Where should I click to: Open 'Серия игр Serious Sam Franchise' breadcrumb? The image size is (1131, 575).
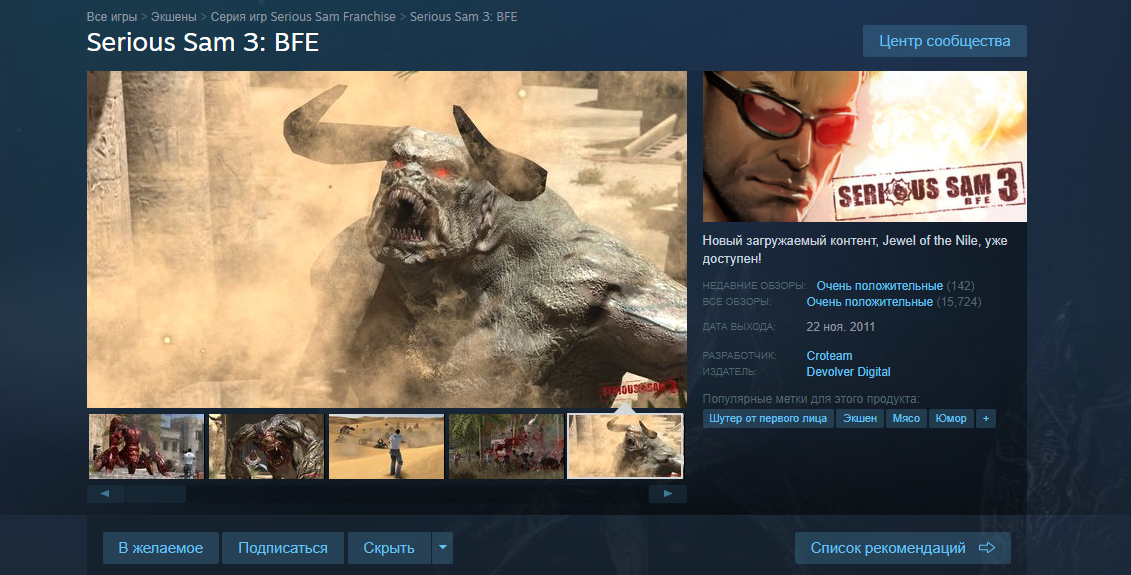(x=303, y=17)
